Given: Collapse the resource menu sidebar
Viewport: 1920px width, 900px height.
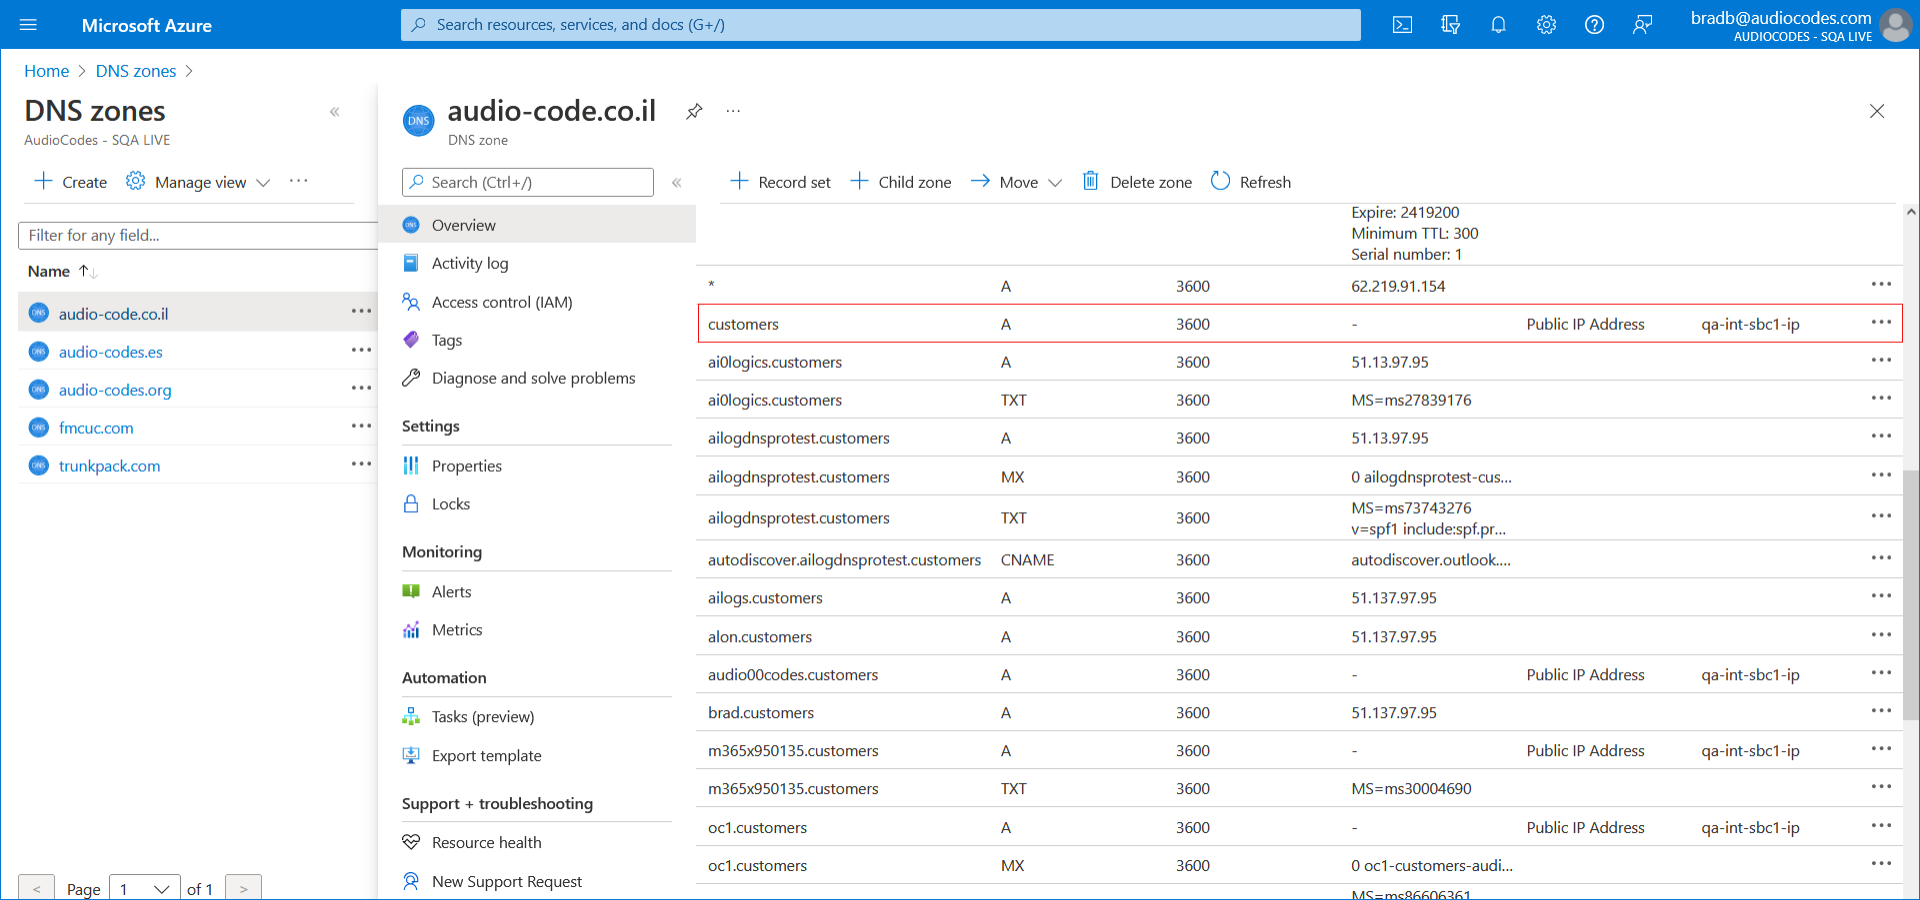Looking at the screenshot, I should [x=677, y=182].
